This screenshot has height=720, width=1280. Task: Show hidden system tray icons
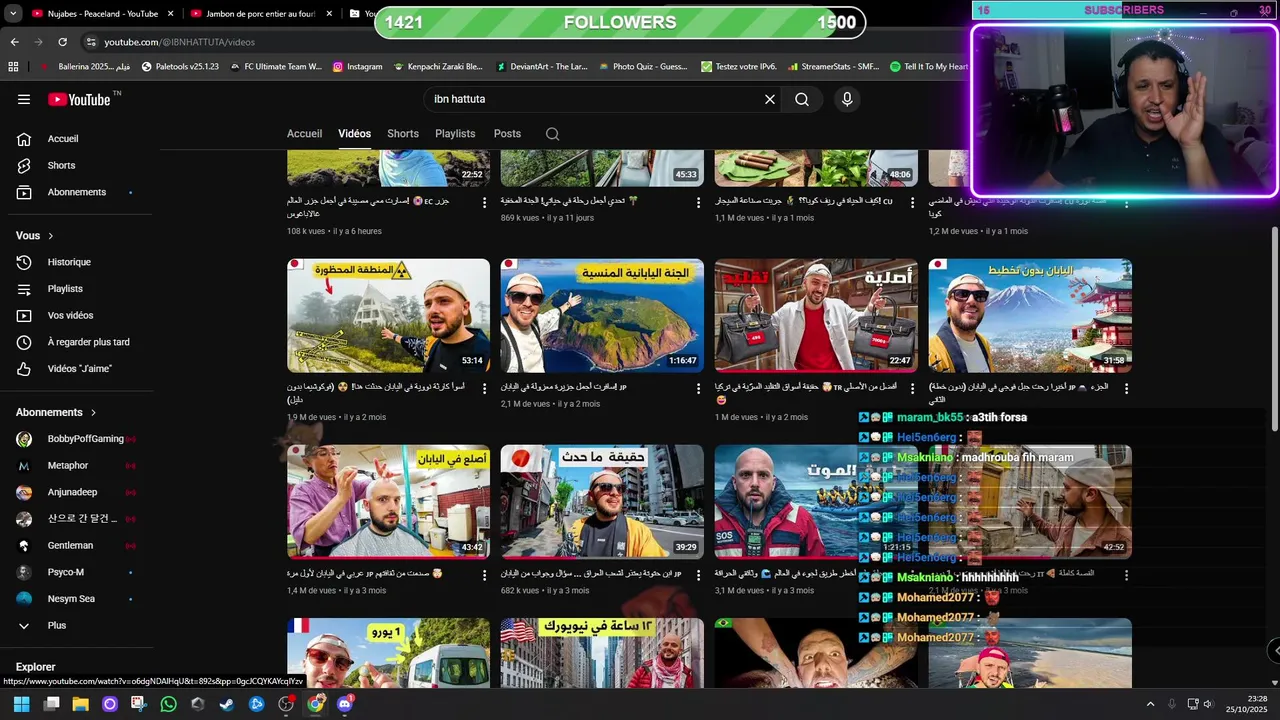tap(1150, 704)
